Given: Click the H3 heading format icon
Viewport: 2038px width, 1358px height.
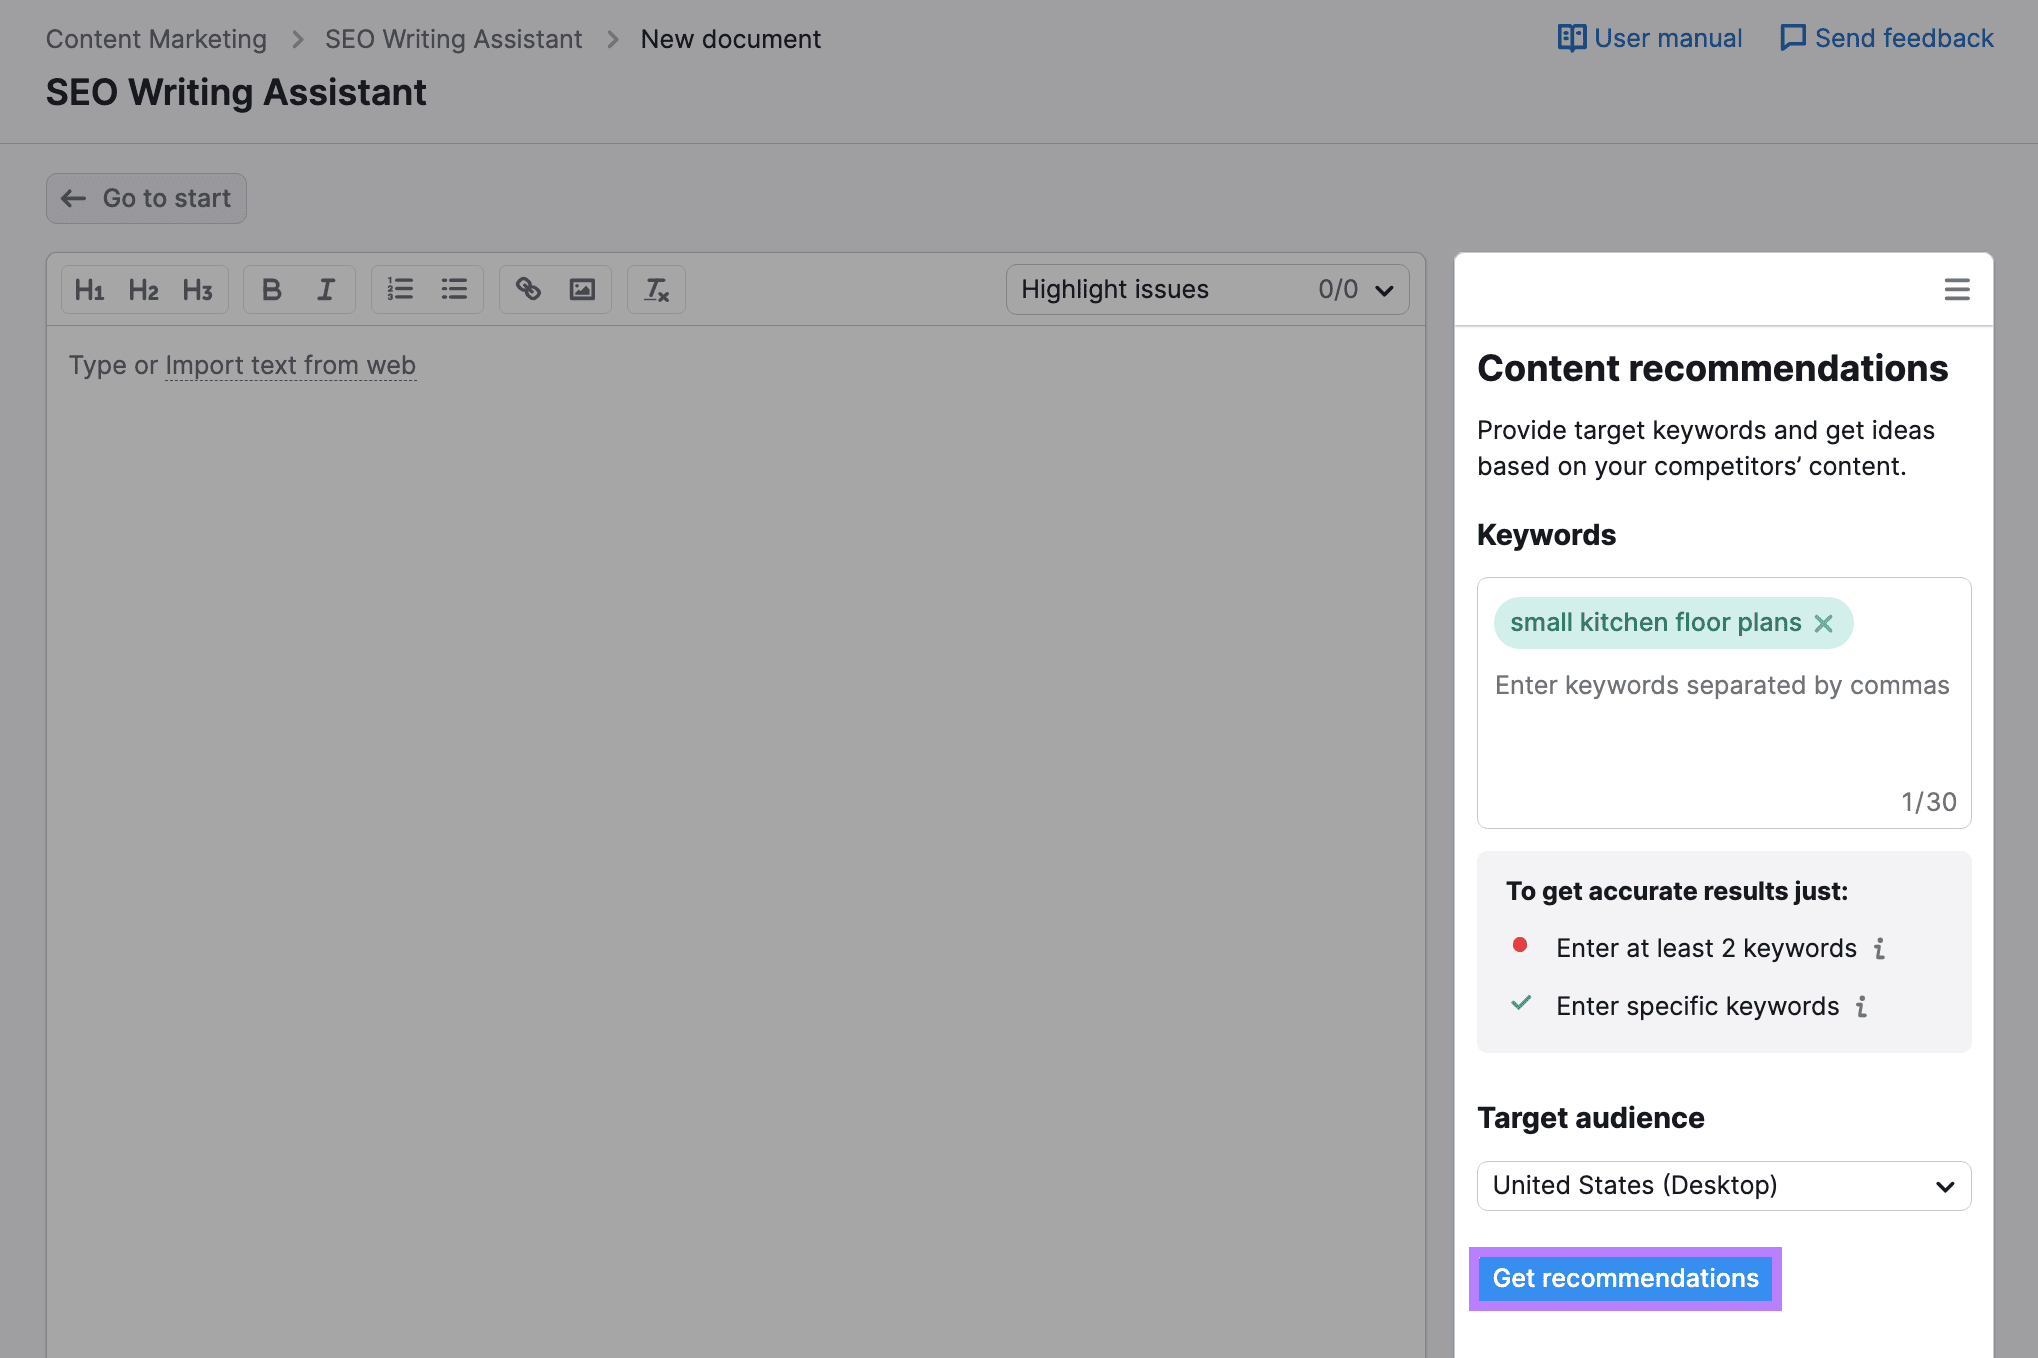Looking at the screenshot, I should pyautogui.click(x=197, y=288).
